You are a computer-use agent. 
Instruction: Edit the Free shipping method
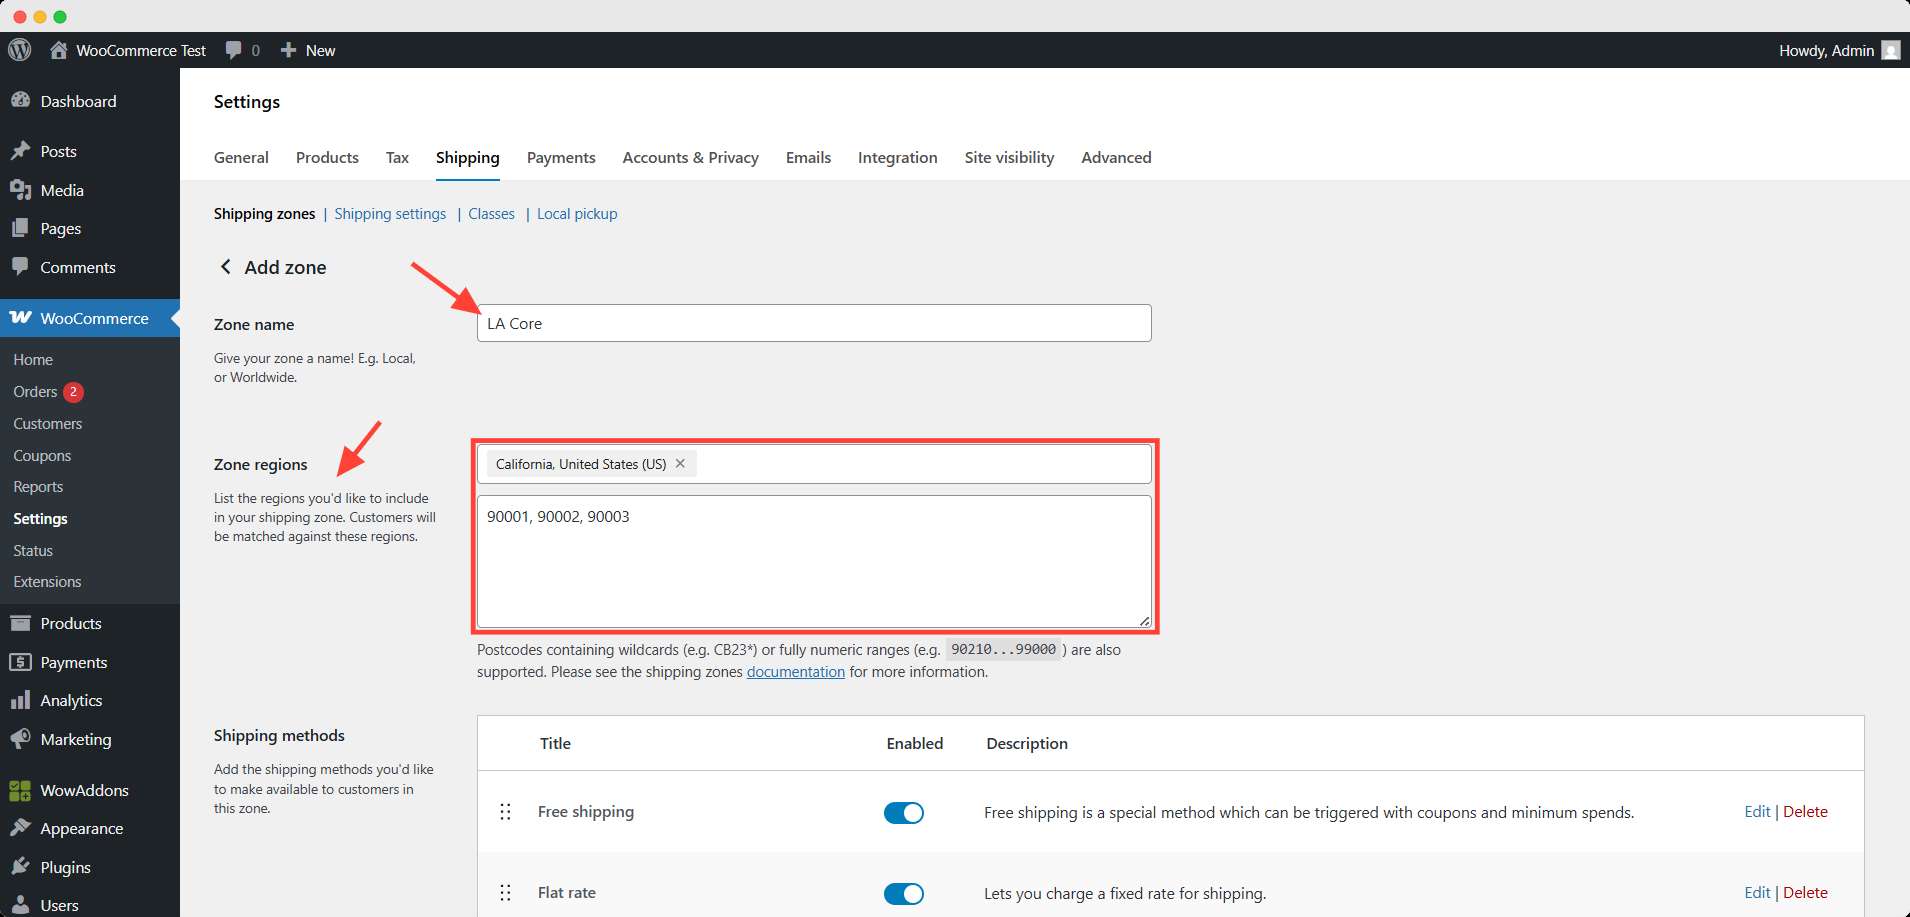pos(1757,811)
